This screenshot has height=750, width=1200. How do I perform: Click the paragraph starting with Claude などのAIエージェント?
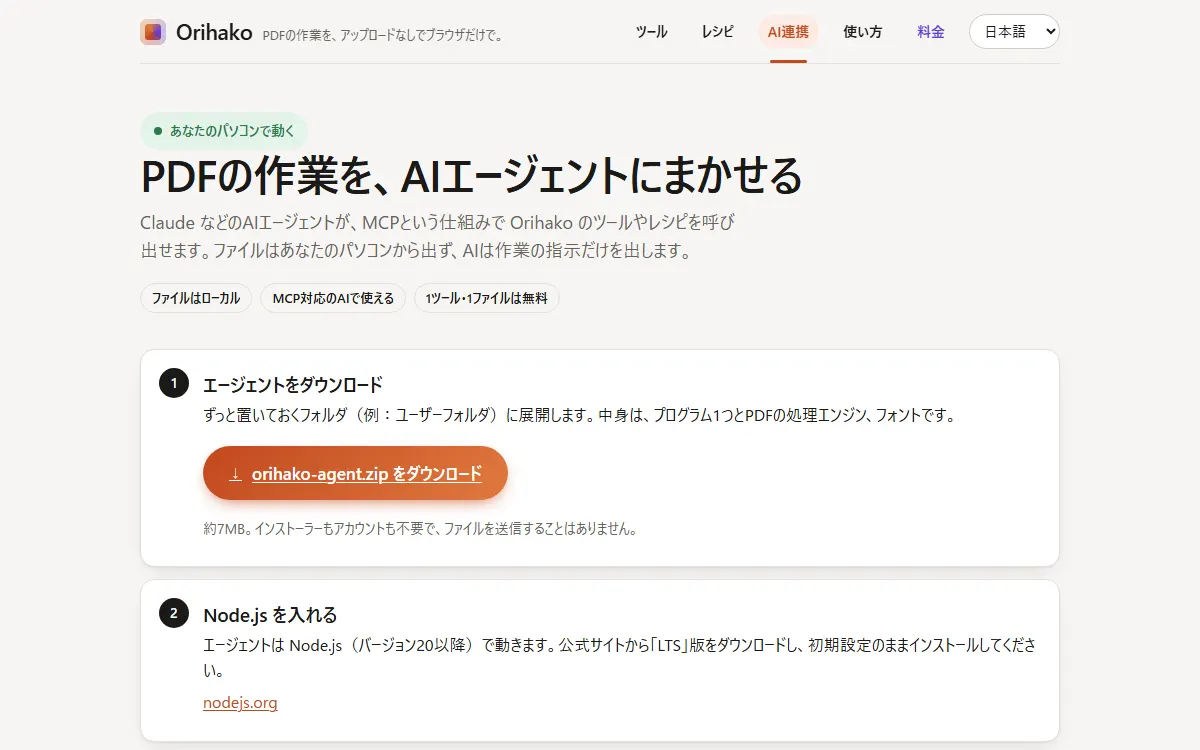[x=438, y=236]
